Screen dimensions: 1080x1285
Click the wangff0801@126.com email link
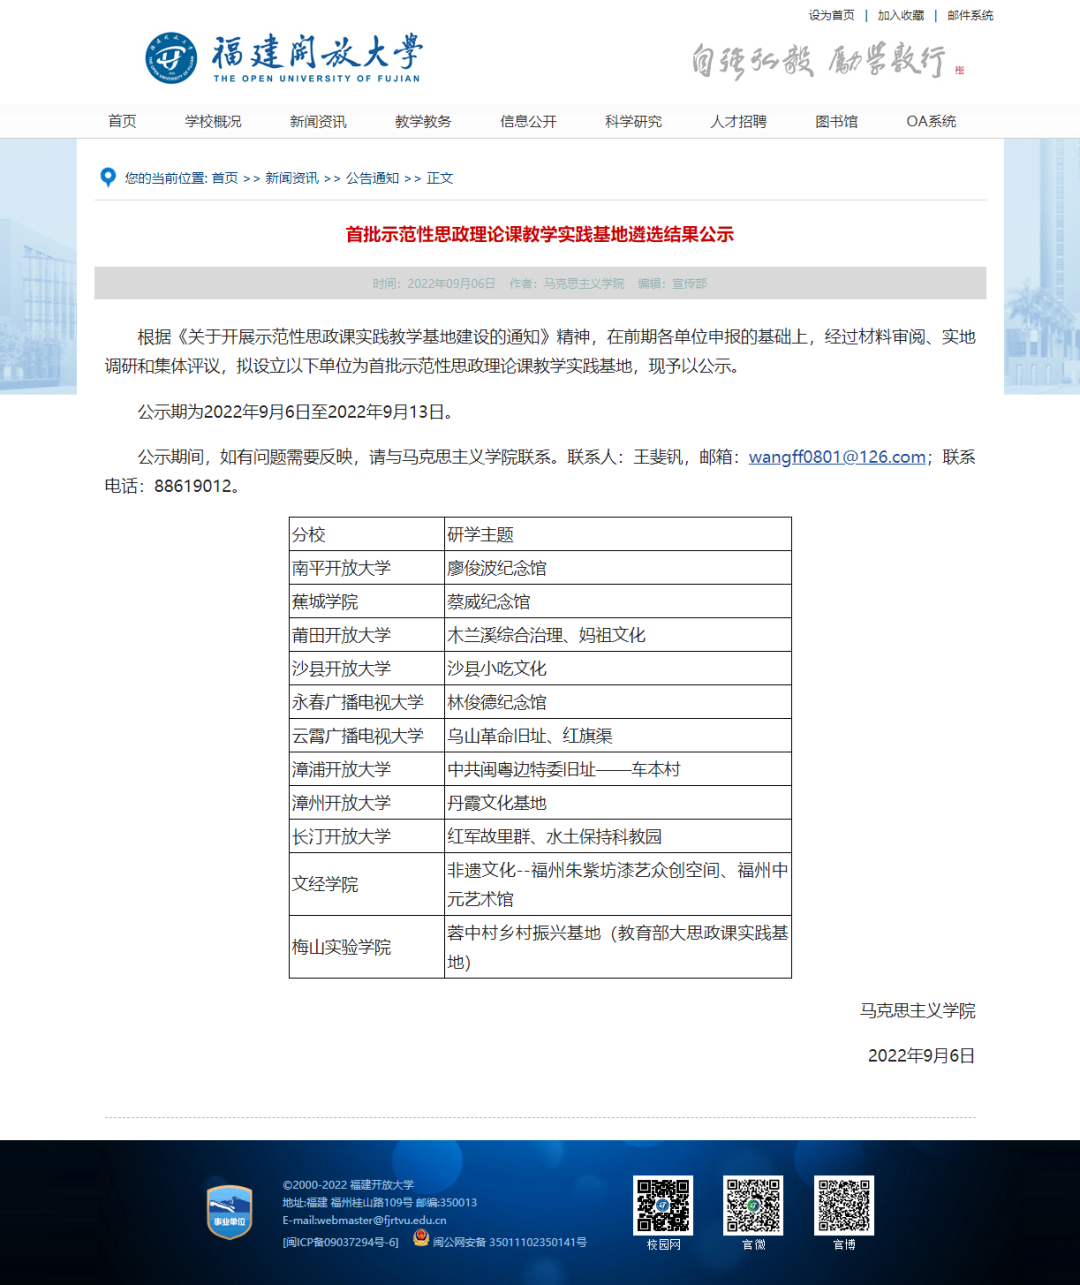pos(837,457)
